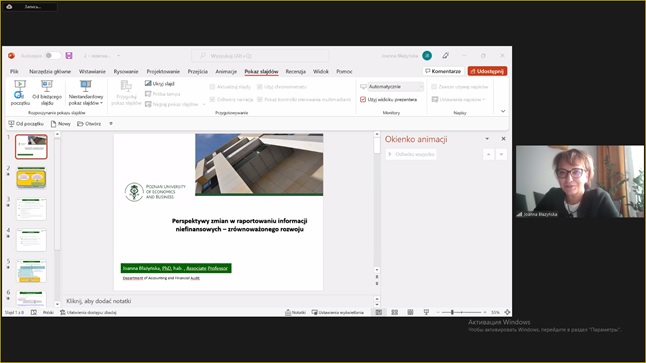Switch to Rysowanie tab
646x363 pixels.
pos(126,71)
